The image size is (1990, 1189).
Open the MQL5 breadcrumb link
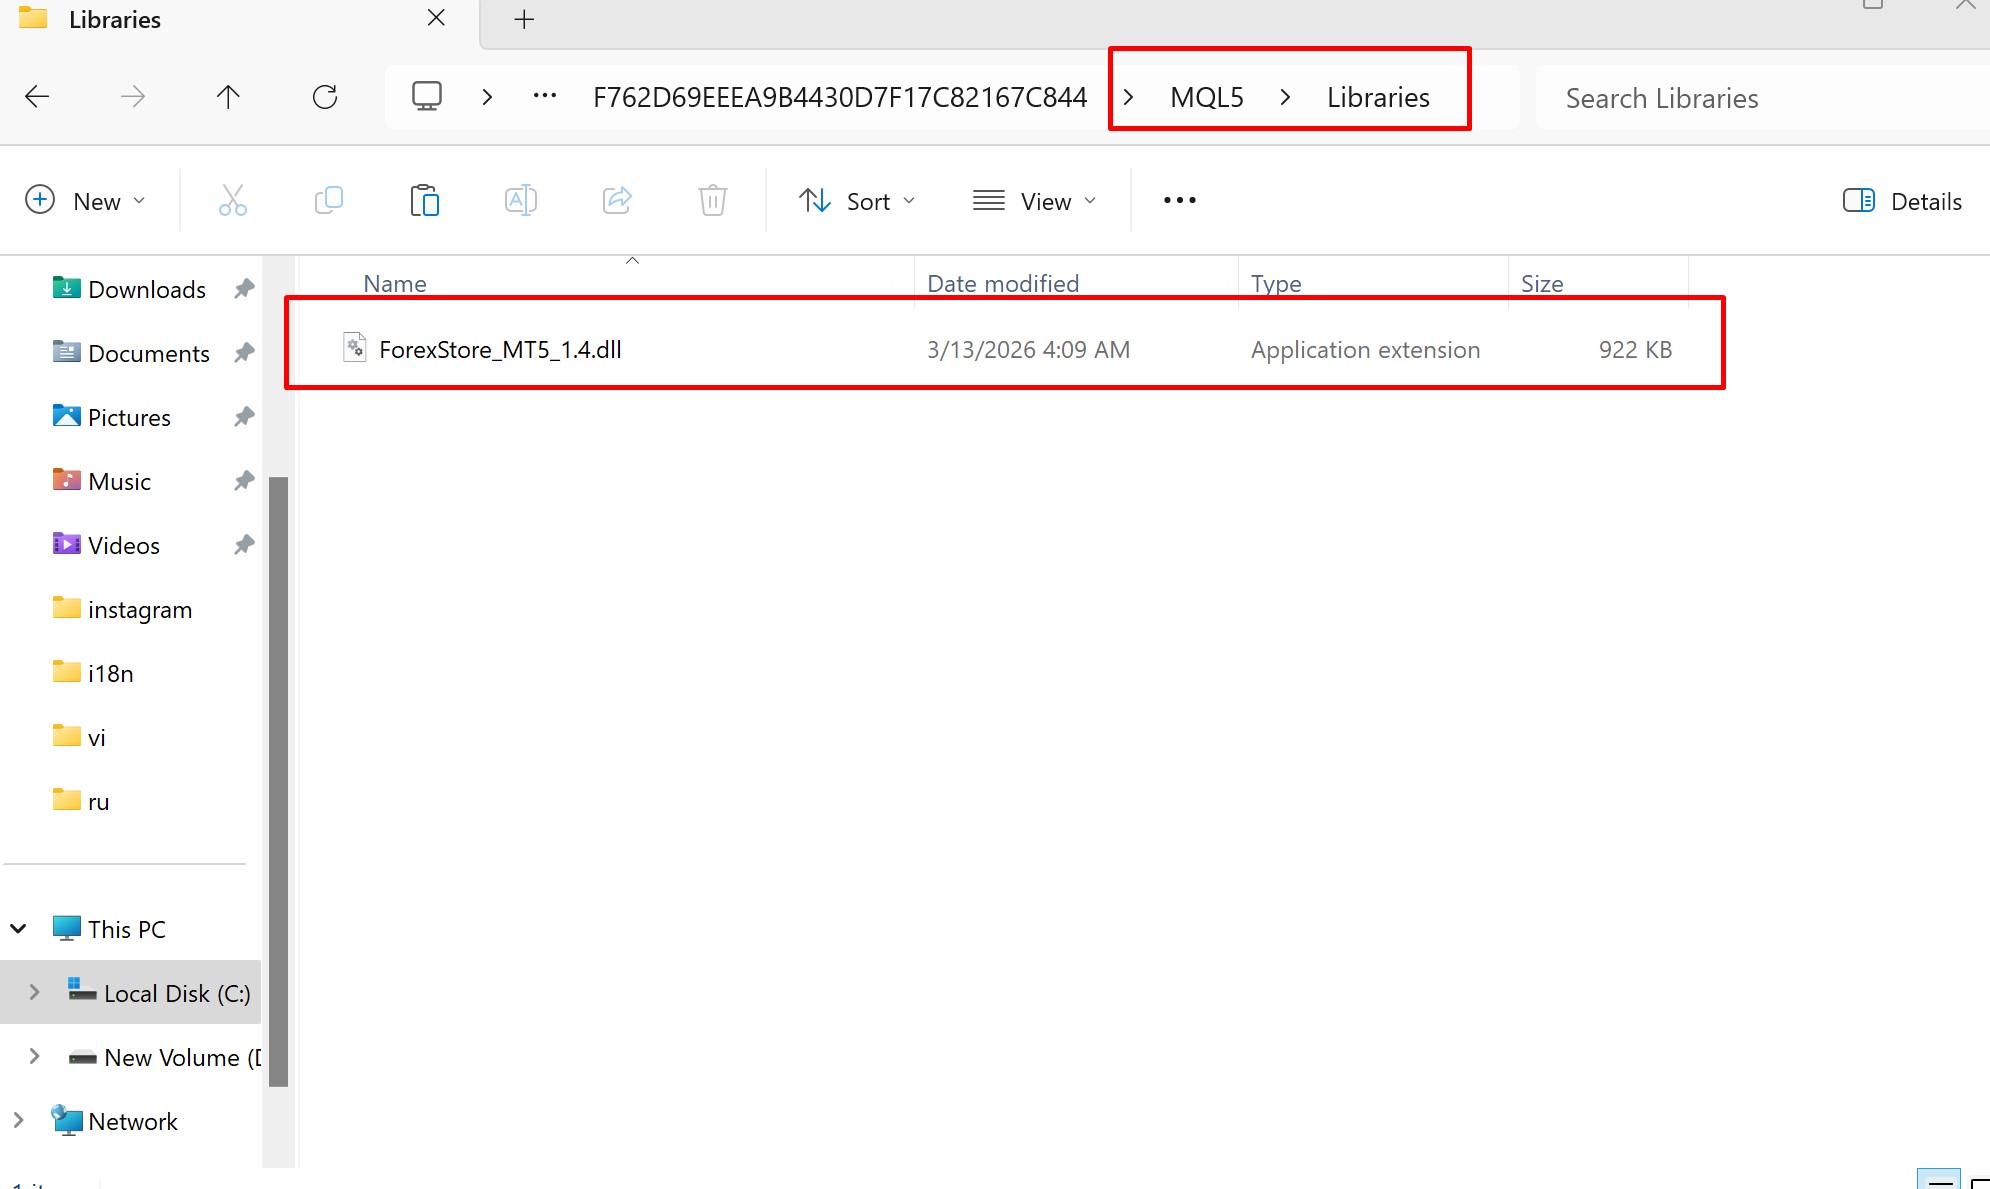click(x=1206, y=96)
